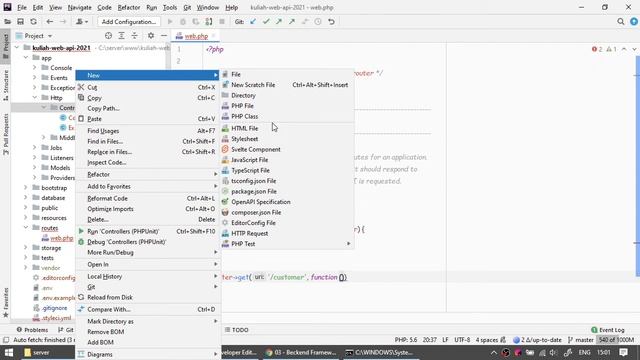Viewport: 640px width, 360px height.
Task: Click the ENG language indicator in tray
Action: point(584,352)
